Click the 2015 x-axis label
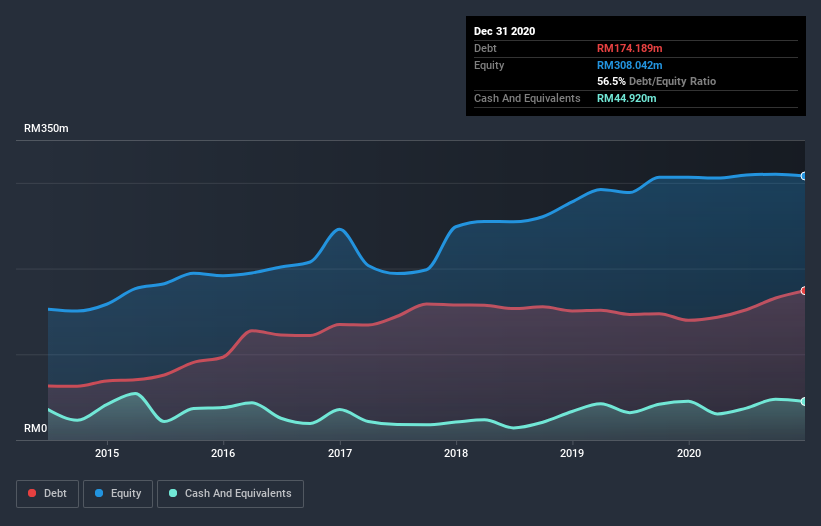Viewport: 821px width, 526px height. [x=107, y=453]
